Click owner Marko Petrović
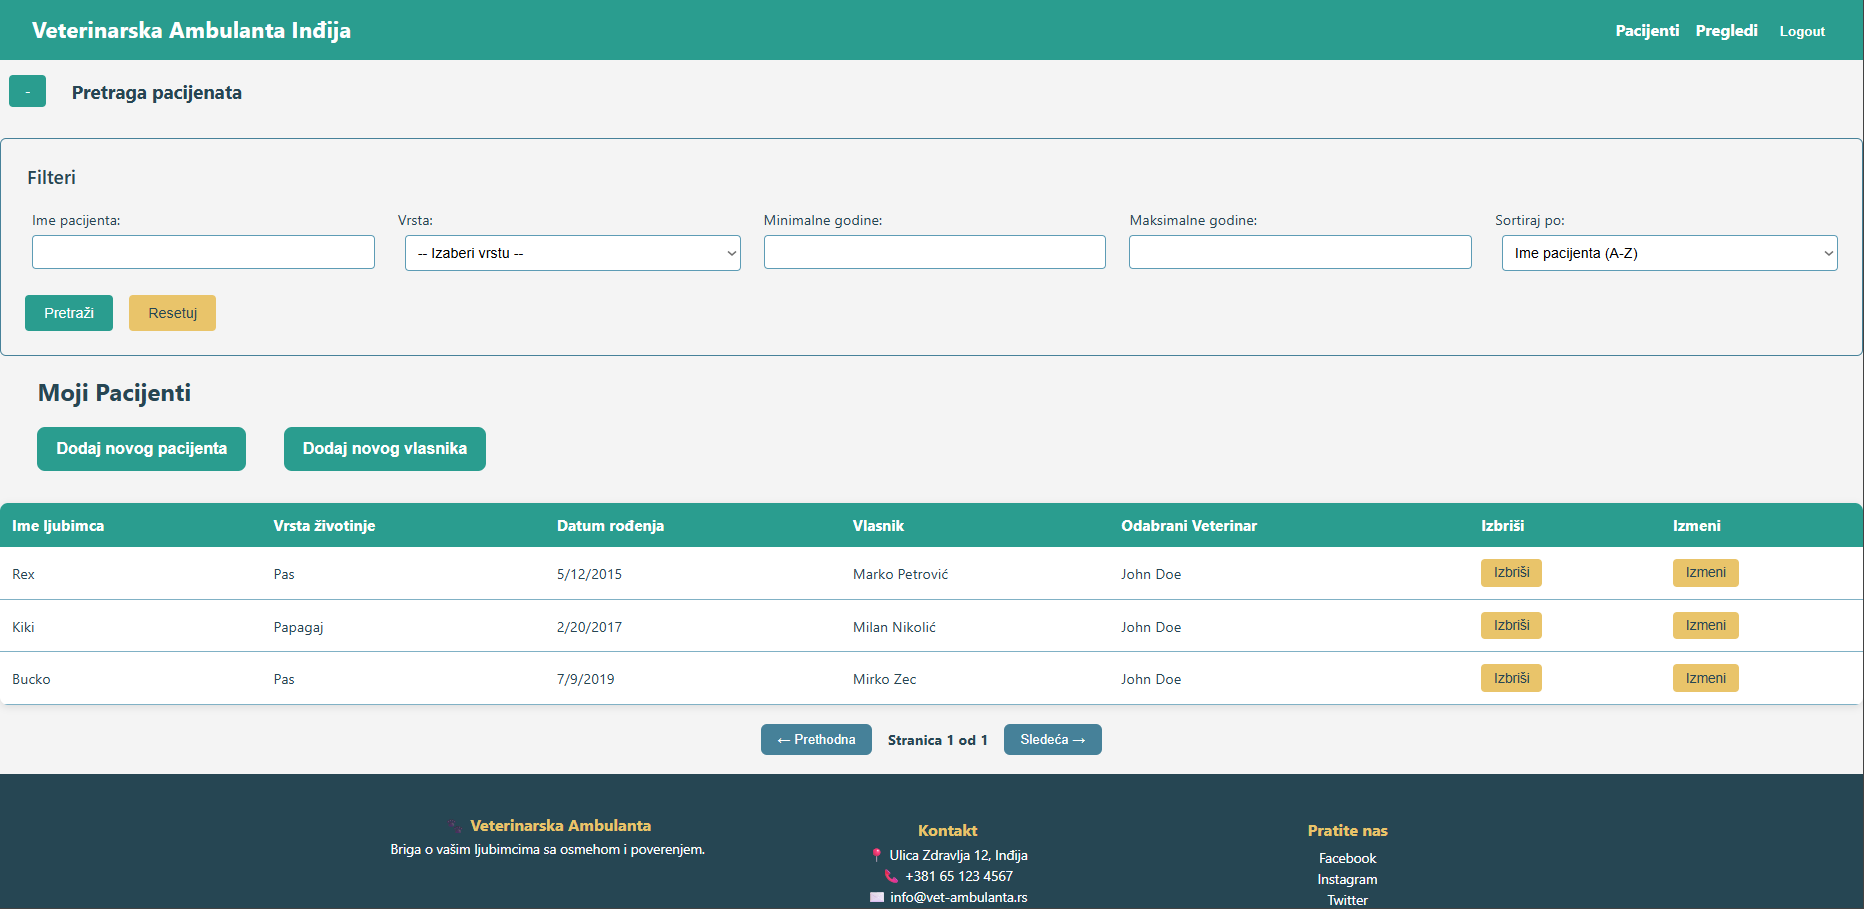This screenshot has width=1864, height=909. 900,575
